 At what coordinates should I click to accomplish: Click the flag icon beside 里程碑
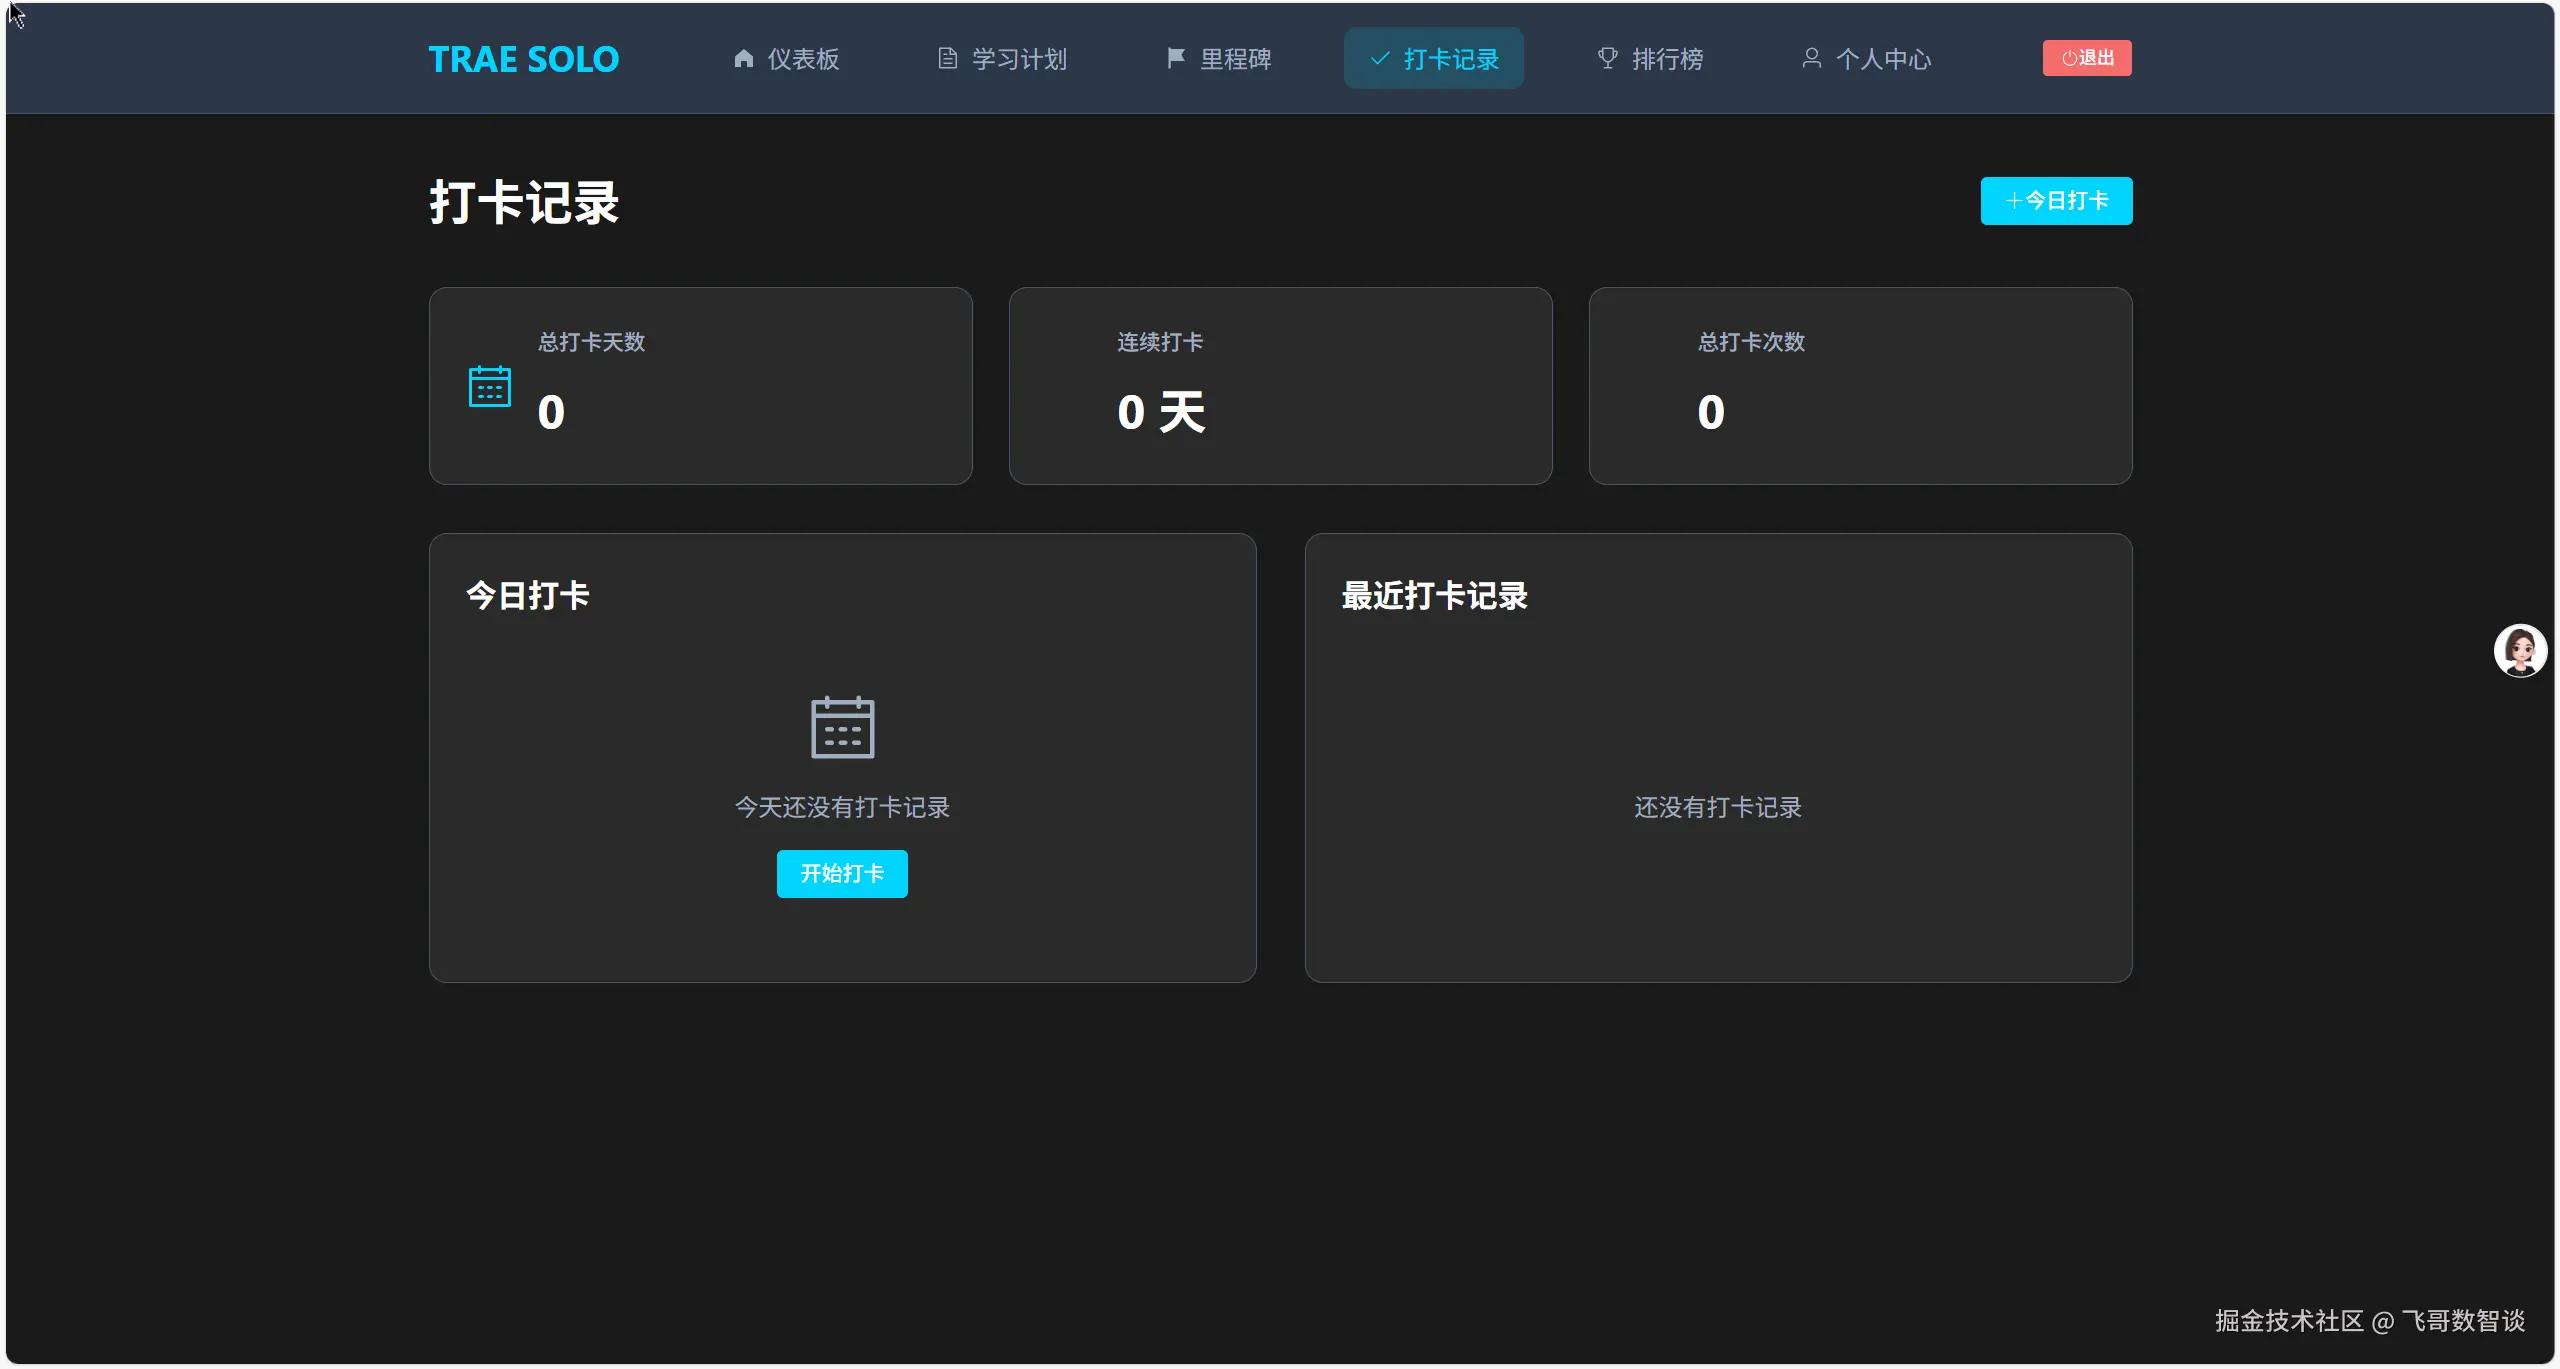(x=1175, y=59)
